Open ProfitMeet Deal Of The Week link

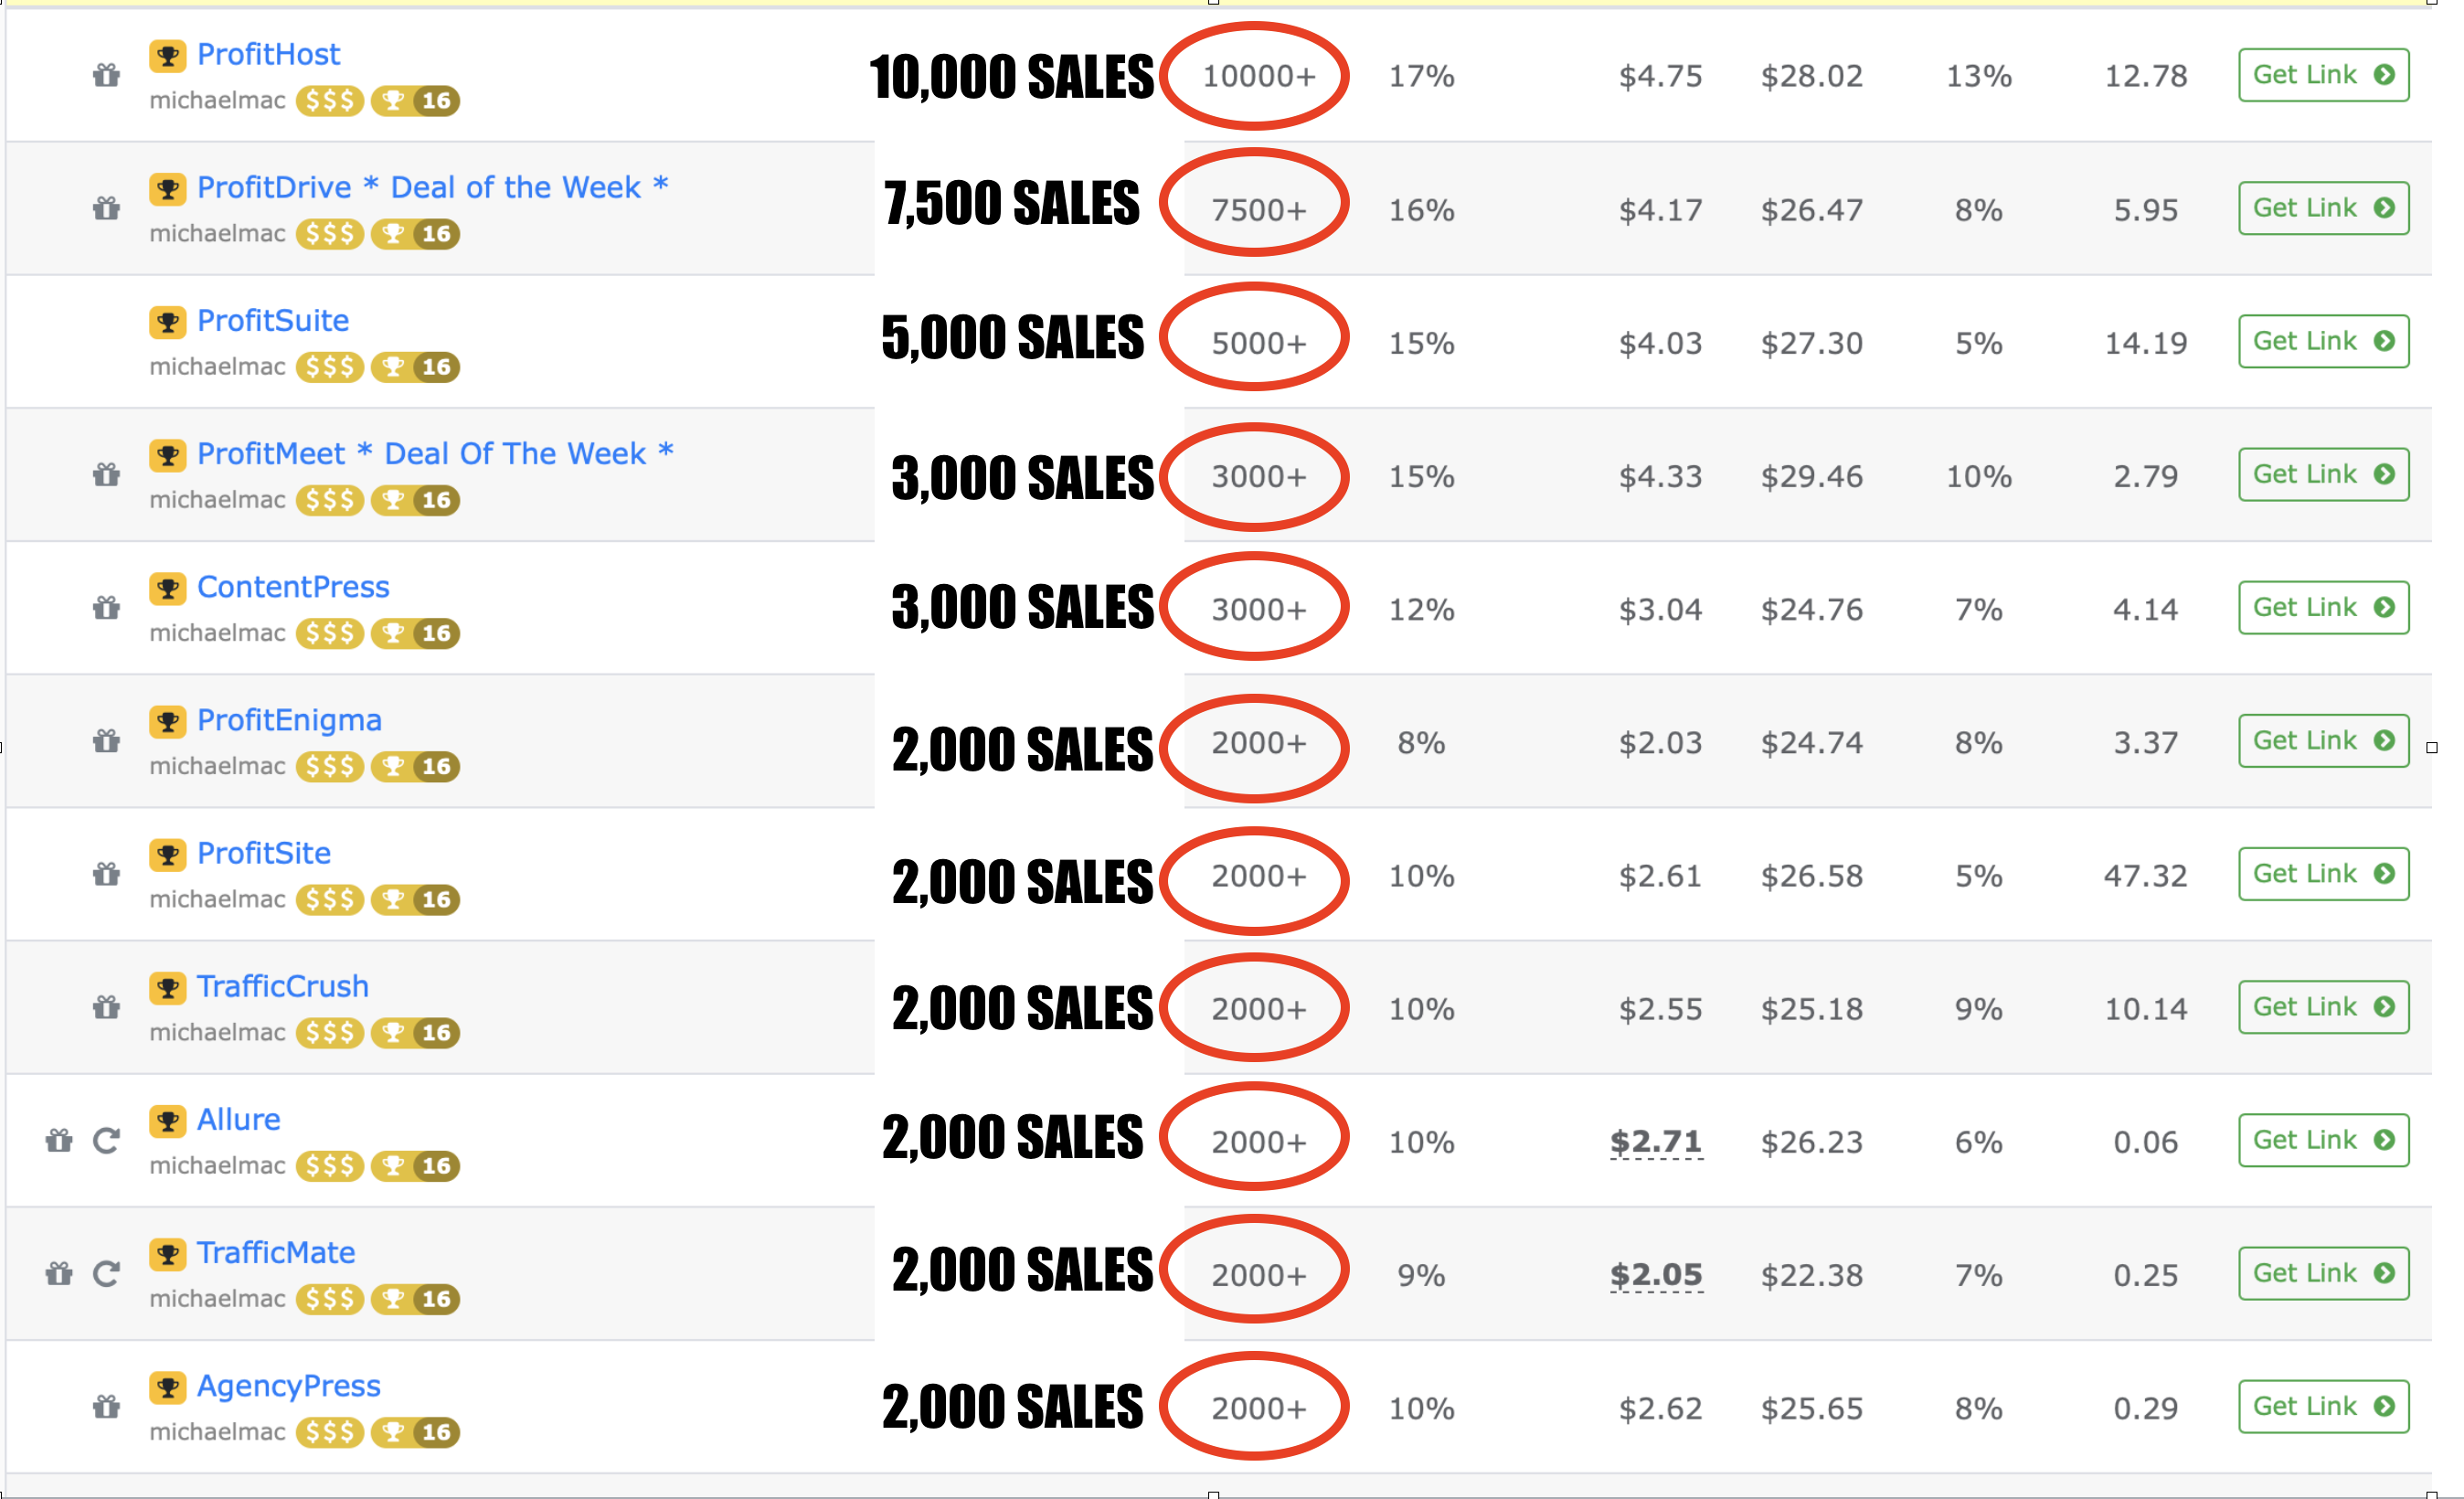(x=435, y=453)
